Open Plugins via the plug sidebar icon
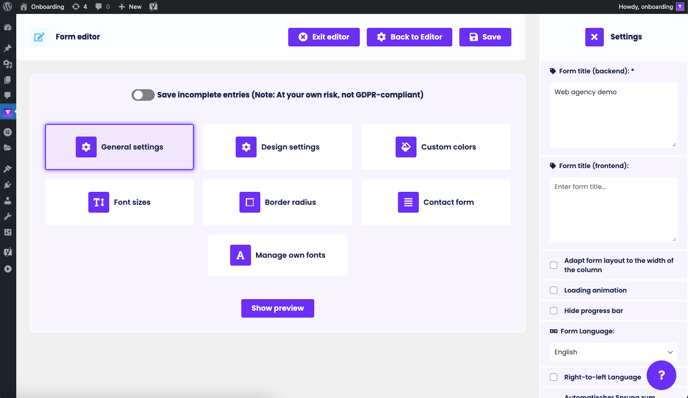 point(7,185)
